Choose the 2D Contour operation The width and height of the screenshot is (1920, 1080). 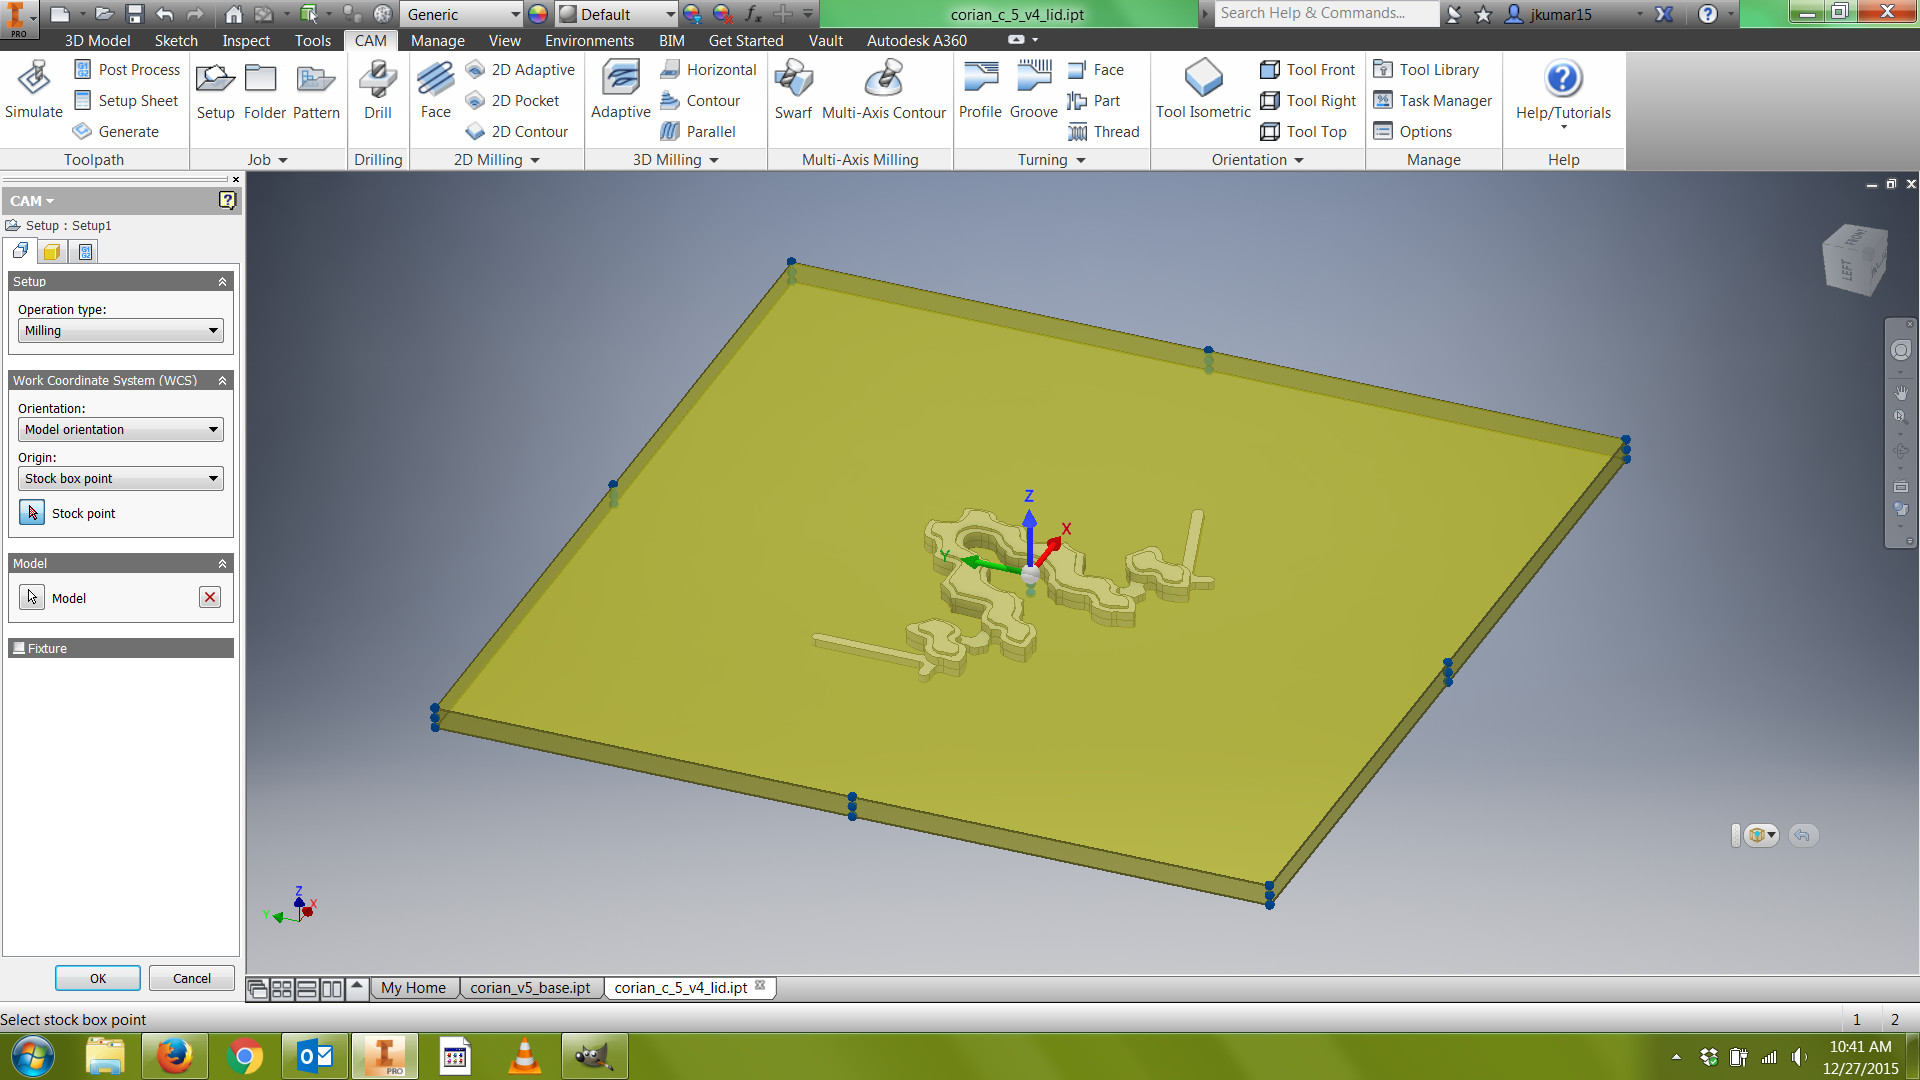click(517, 132)
